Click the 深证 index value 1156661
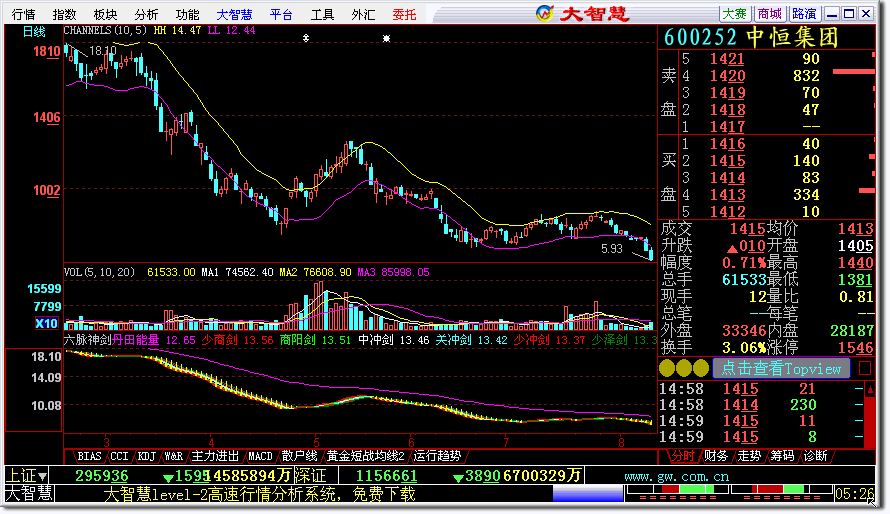 click(386, 475)
